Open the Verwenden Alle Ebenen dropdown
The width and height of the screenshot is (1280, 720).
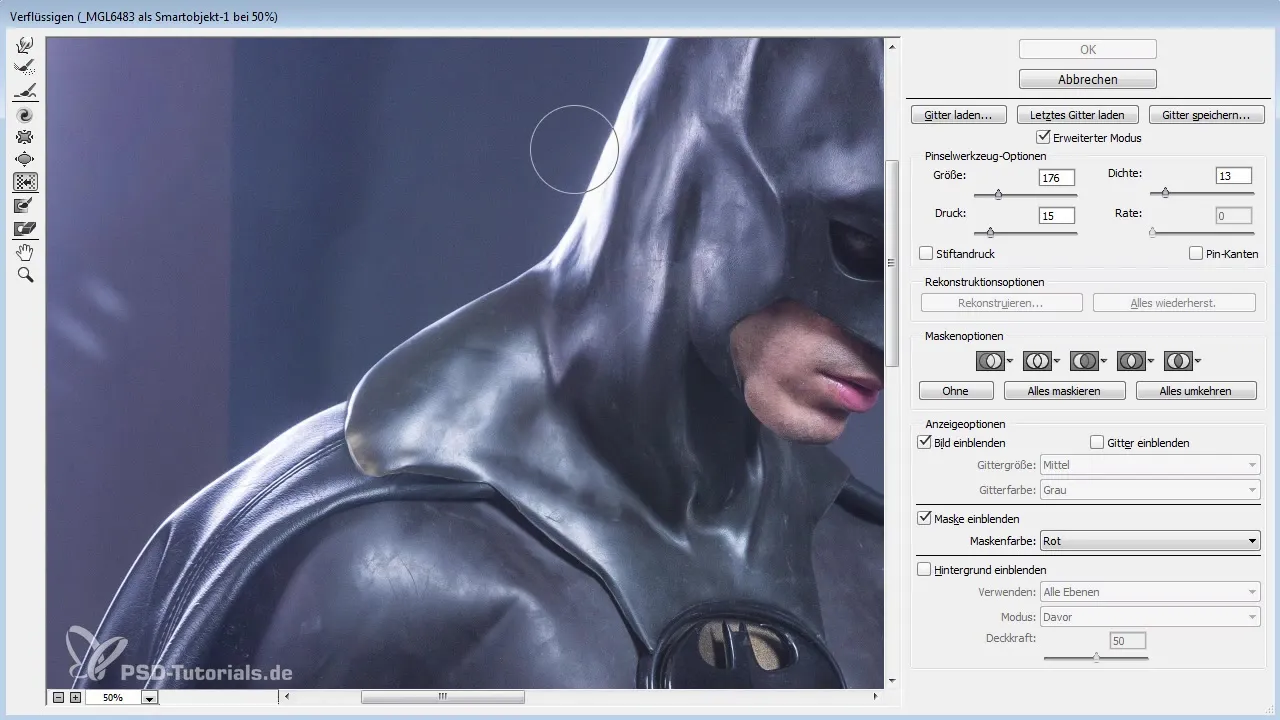pyautogui.click(x=1150, y=592)
